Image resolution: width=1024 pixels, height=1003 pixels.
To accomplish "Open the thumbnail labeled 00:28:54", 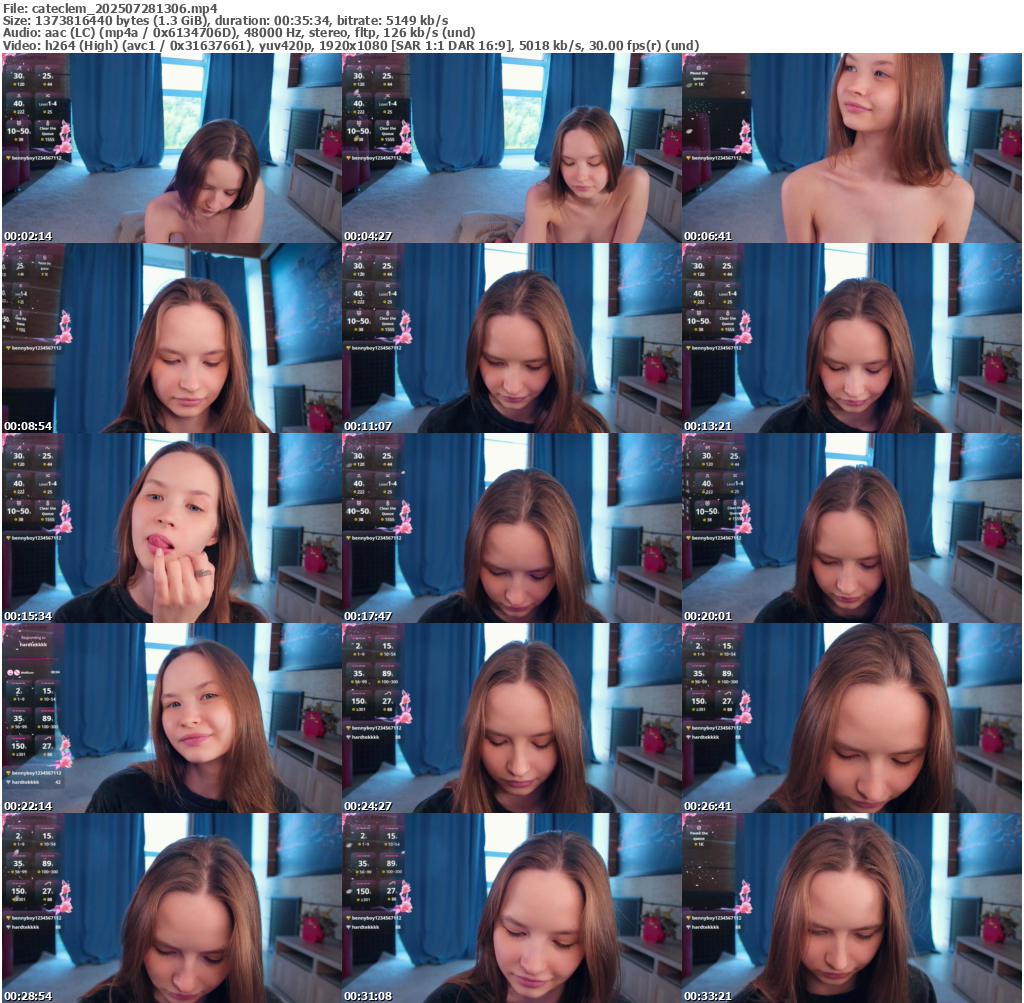I will tap(171, 908).
